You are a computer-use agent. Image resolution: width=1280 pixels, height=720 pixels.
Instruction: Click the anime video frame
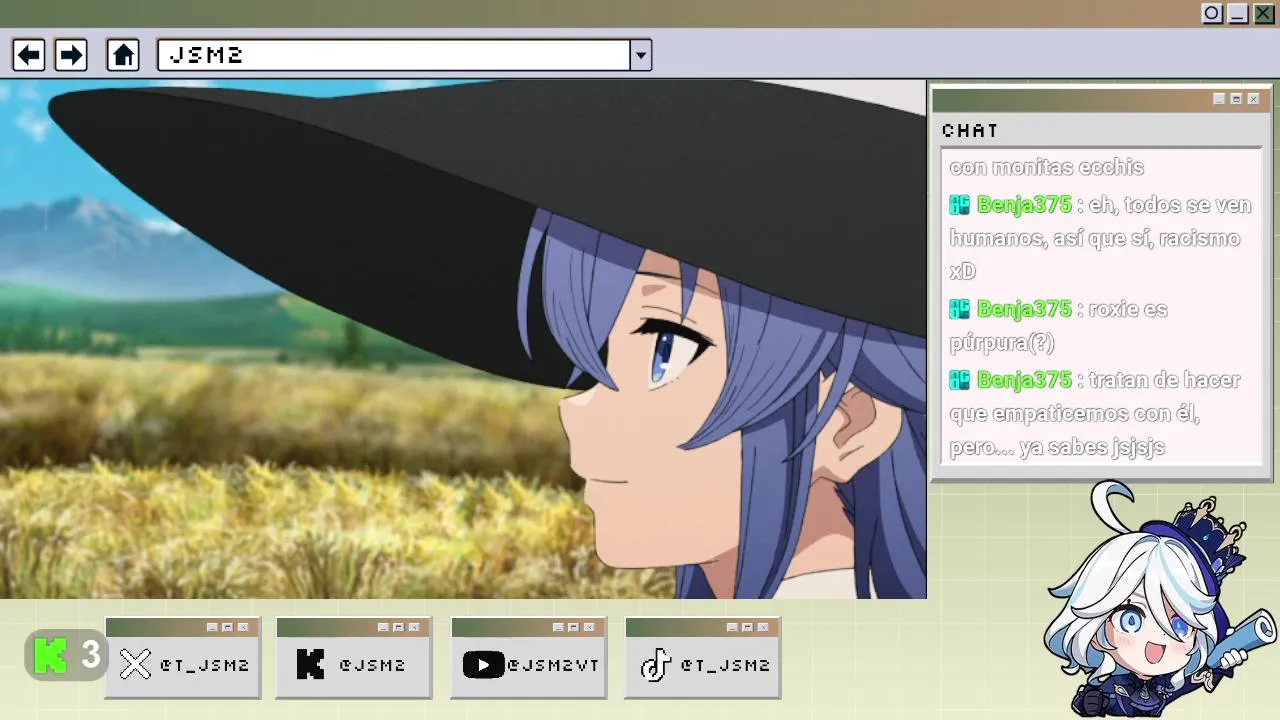tap(463, 339)
